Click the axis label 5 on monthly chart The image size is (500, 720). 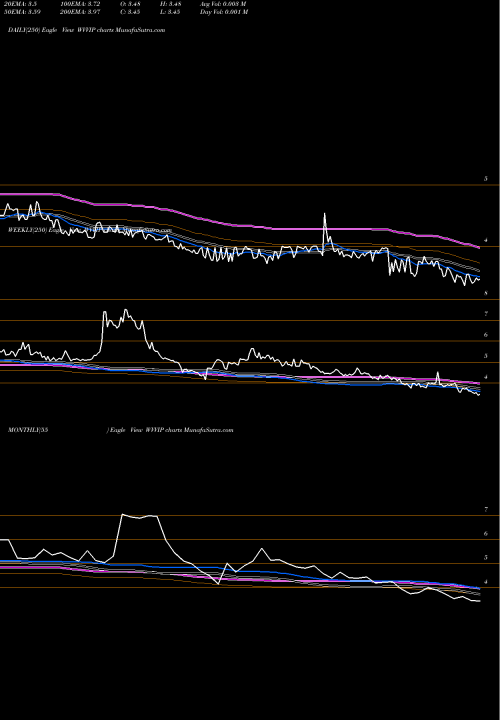486,557
